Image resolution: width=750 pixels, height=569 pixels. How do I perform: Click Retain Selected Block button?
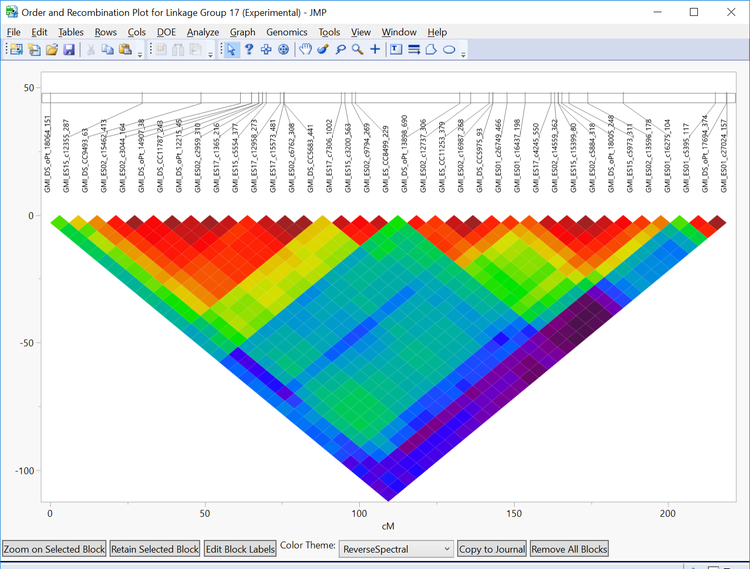click(155, 549)
